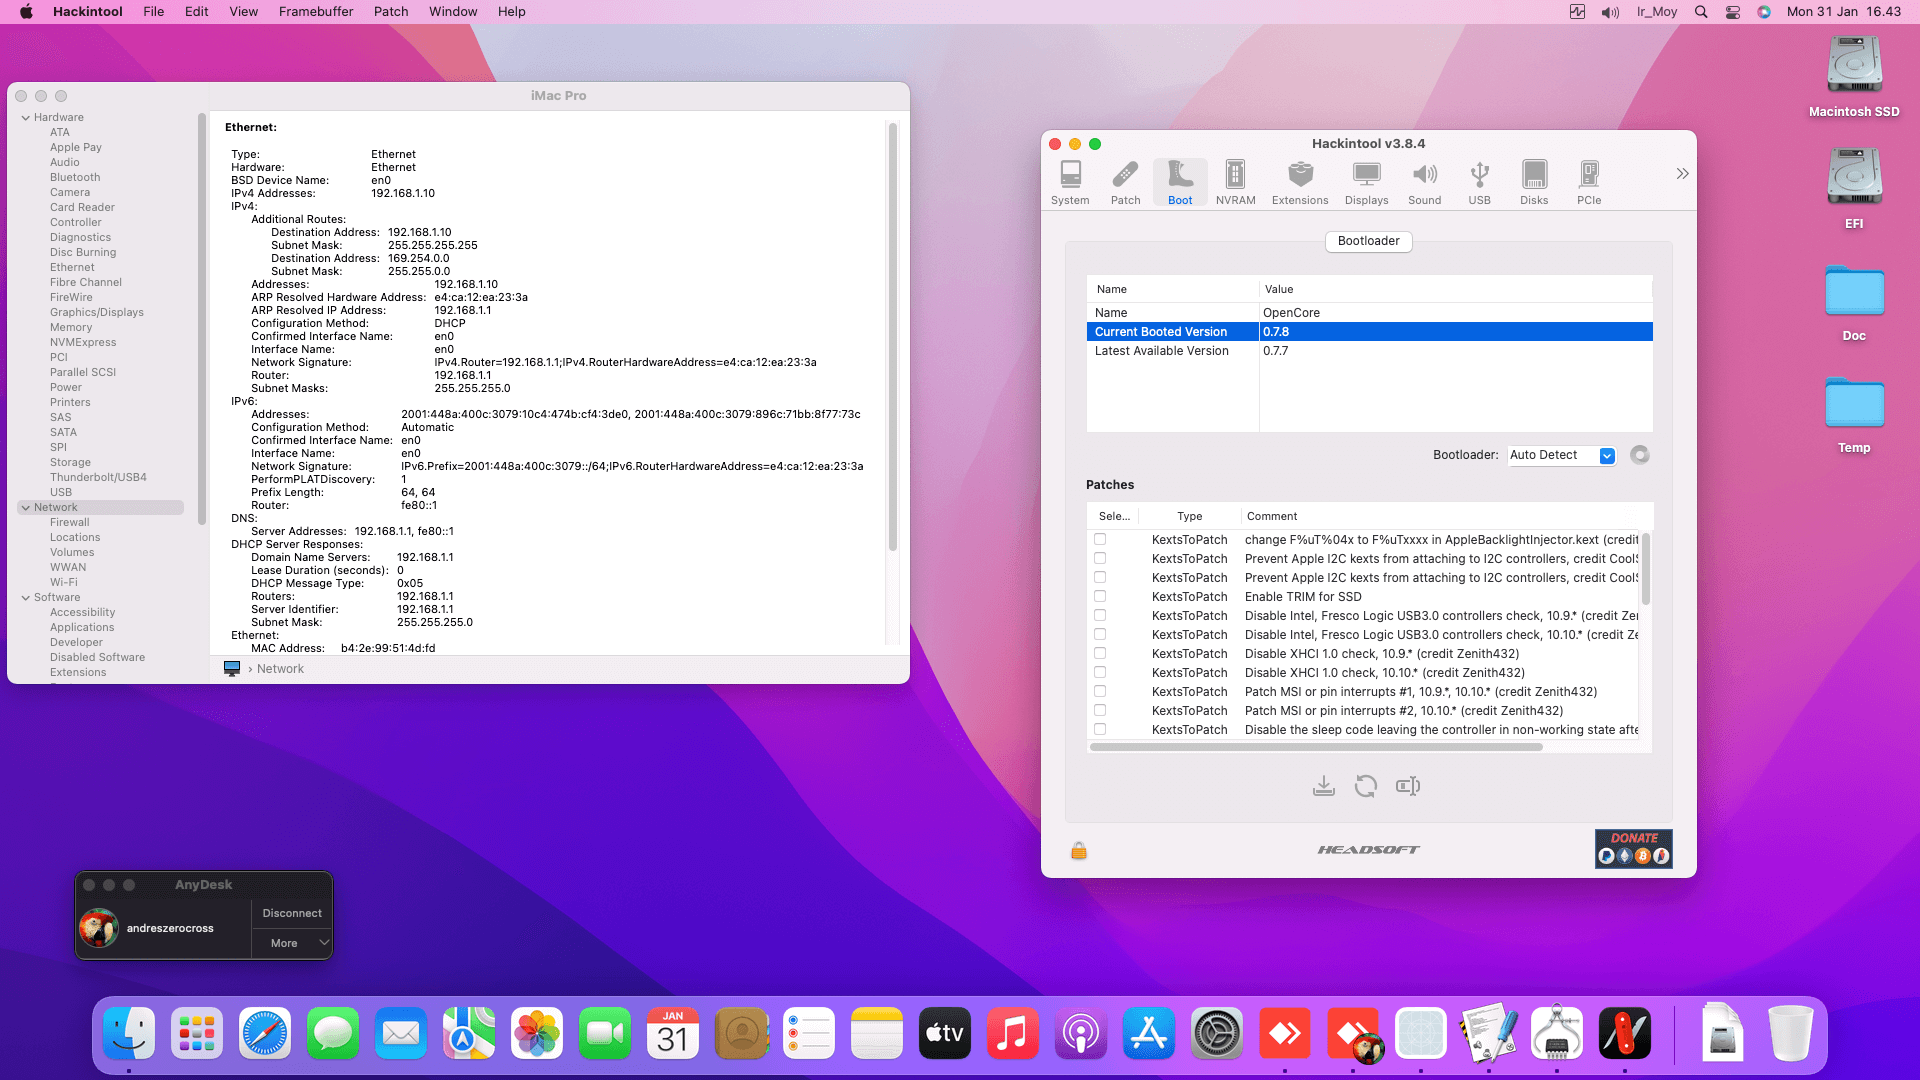Open the Bootloader Auto Detect dropdown
This screenshot has height=1080, width=1920.
point(1562,455)
